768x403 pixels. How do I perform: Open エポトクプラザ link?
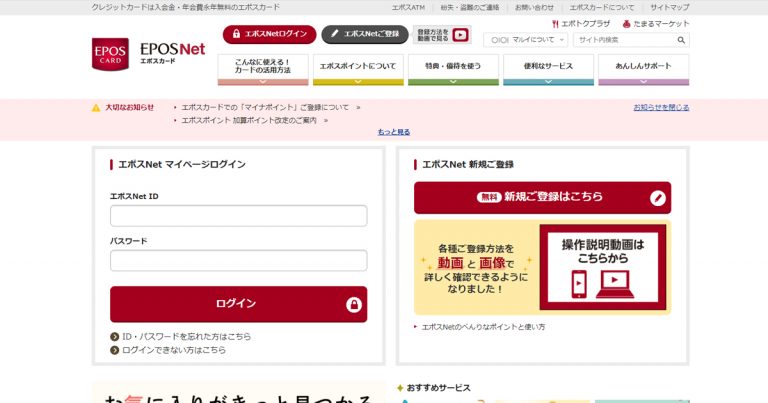[581, 24]
